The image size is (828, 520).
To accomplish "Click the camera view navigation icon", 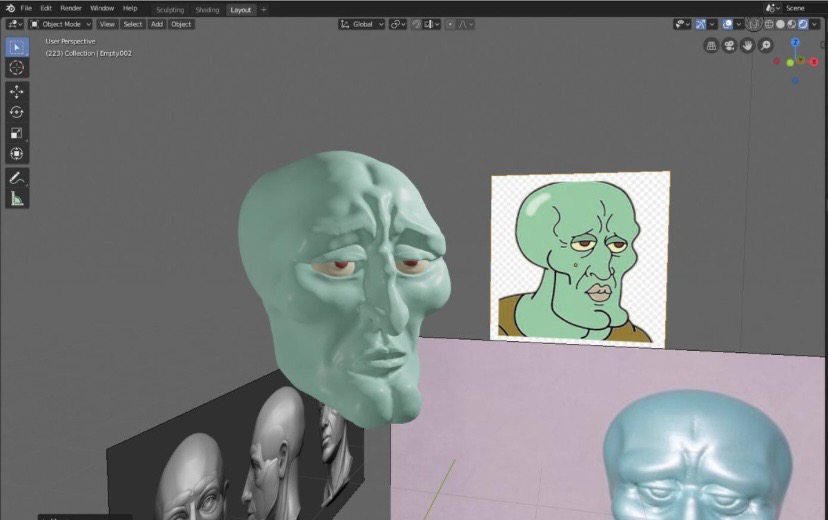I will click(x=730, y=46).
